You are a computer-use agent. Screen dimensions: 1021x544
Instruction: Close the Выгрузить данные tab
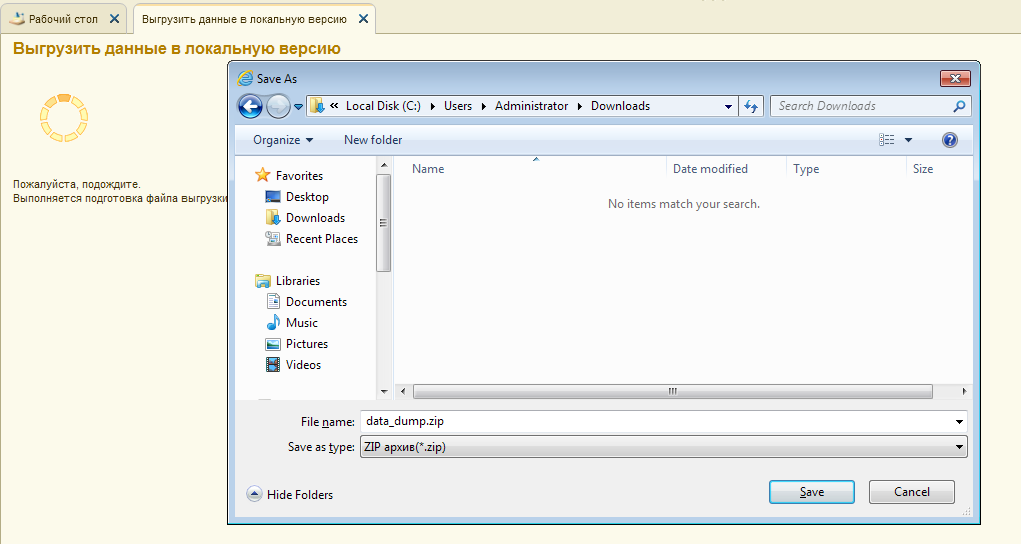point(362,19)
